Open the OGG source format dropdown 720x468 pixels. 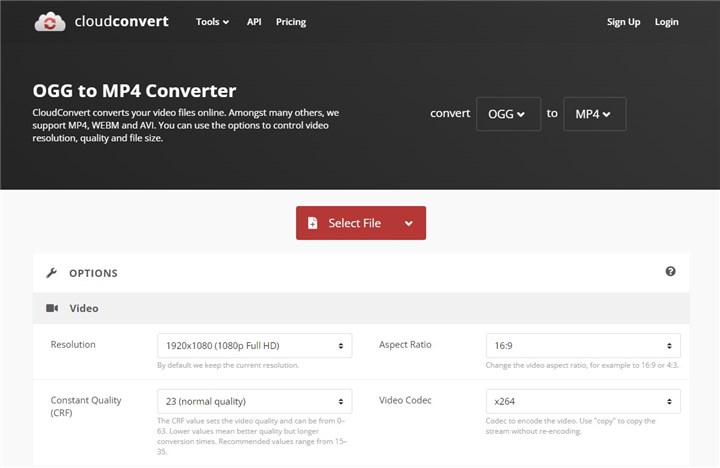tap(508, 114)
